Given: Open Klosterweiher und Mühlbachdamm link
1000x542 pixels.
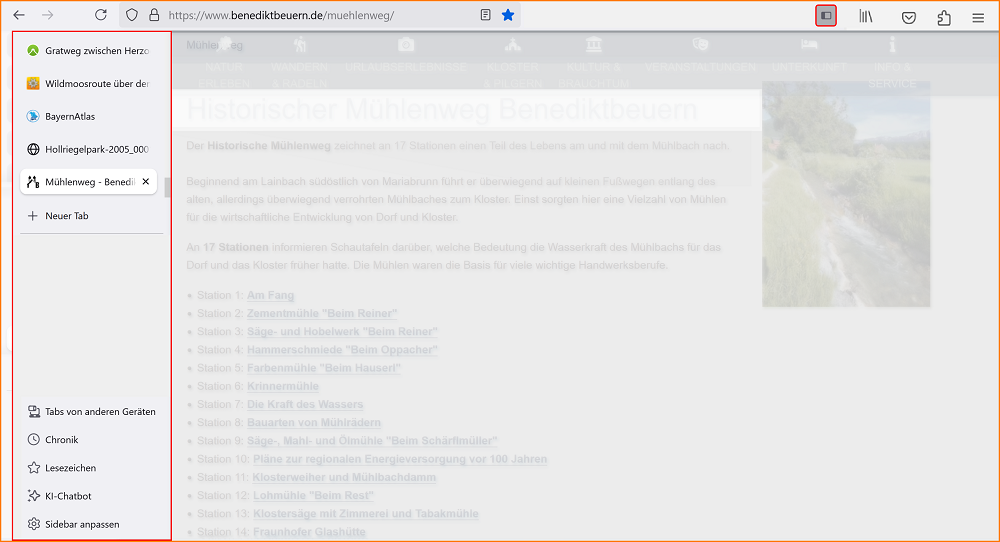Looking at the screenshot, I should [x=344, y=477].
